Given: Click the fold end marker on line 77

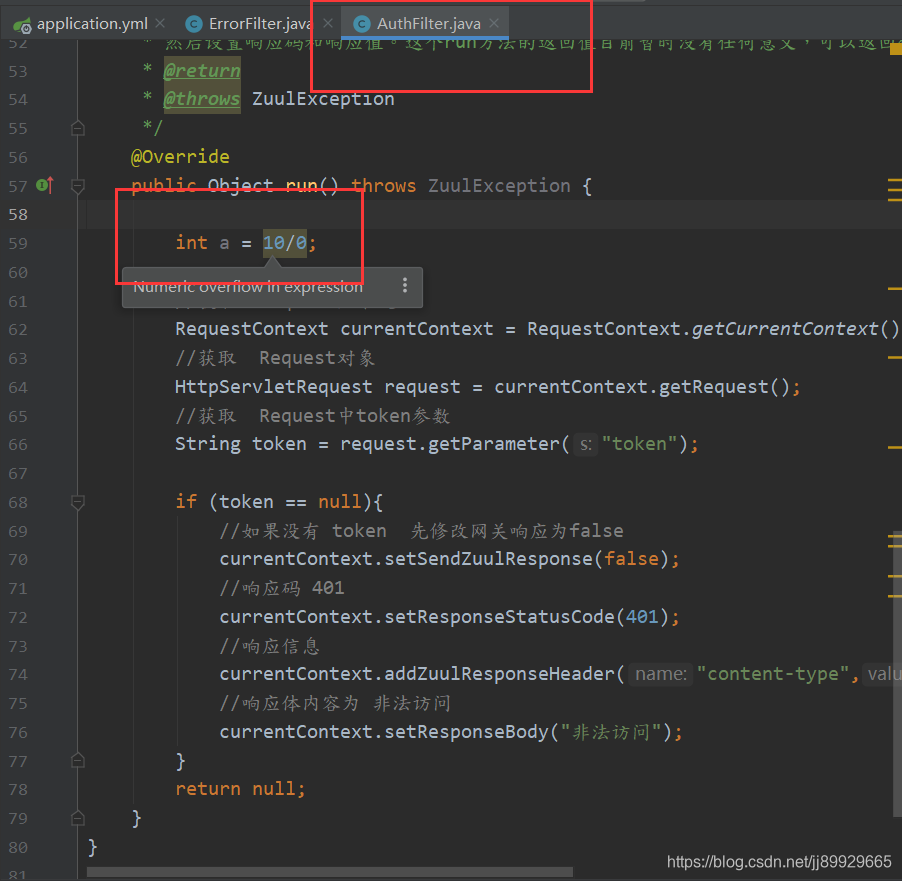Looking at the screenshot, I should [x=78, y=761].
